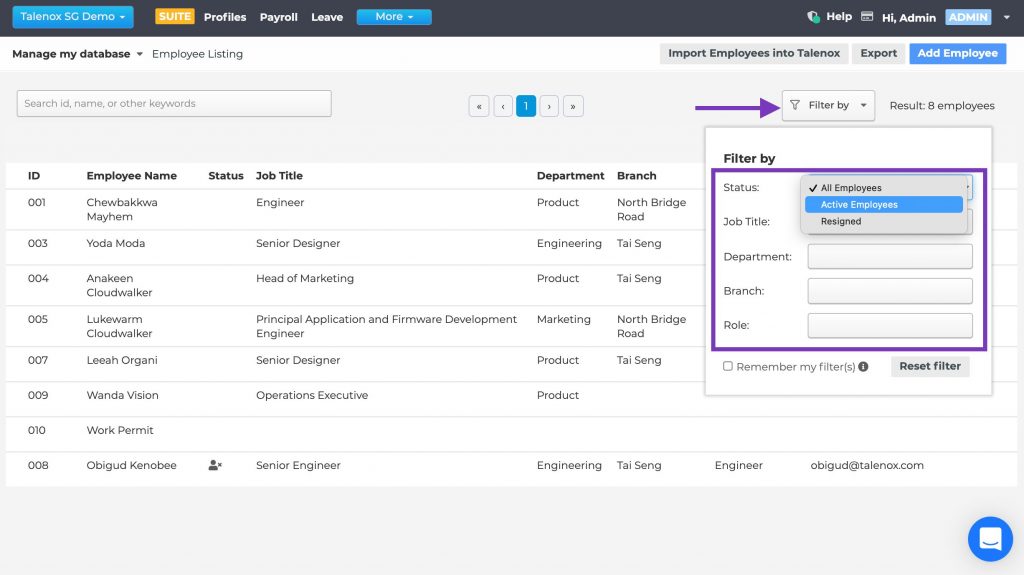The image size is (1024, 575).
Task: Click the Status column header
Action: pyautogui.click(x=225, y=176)
